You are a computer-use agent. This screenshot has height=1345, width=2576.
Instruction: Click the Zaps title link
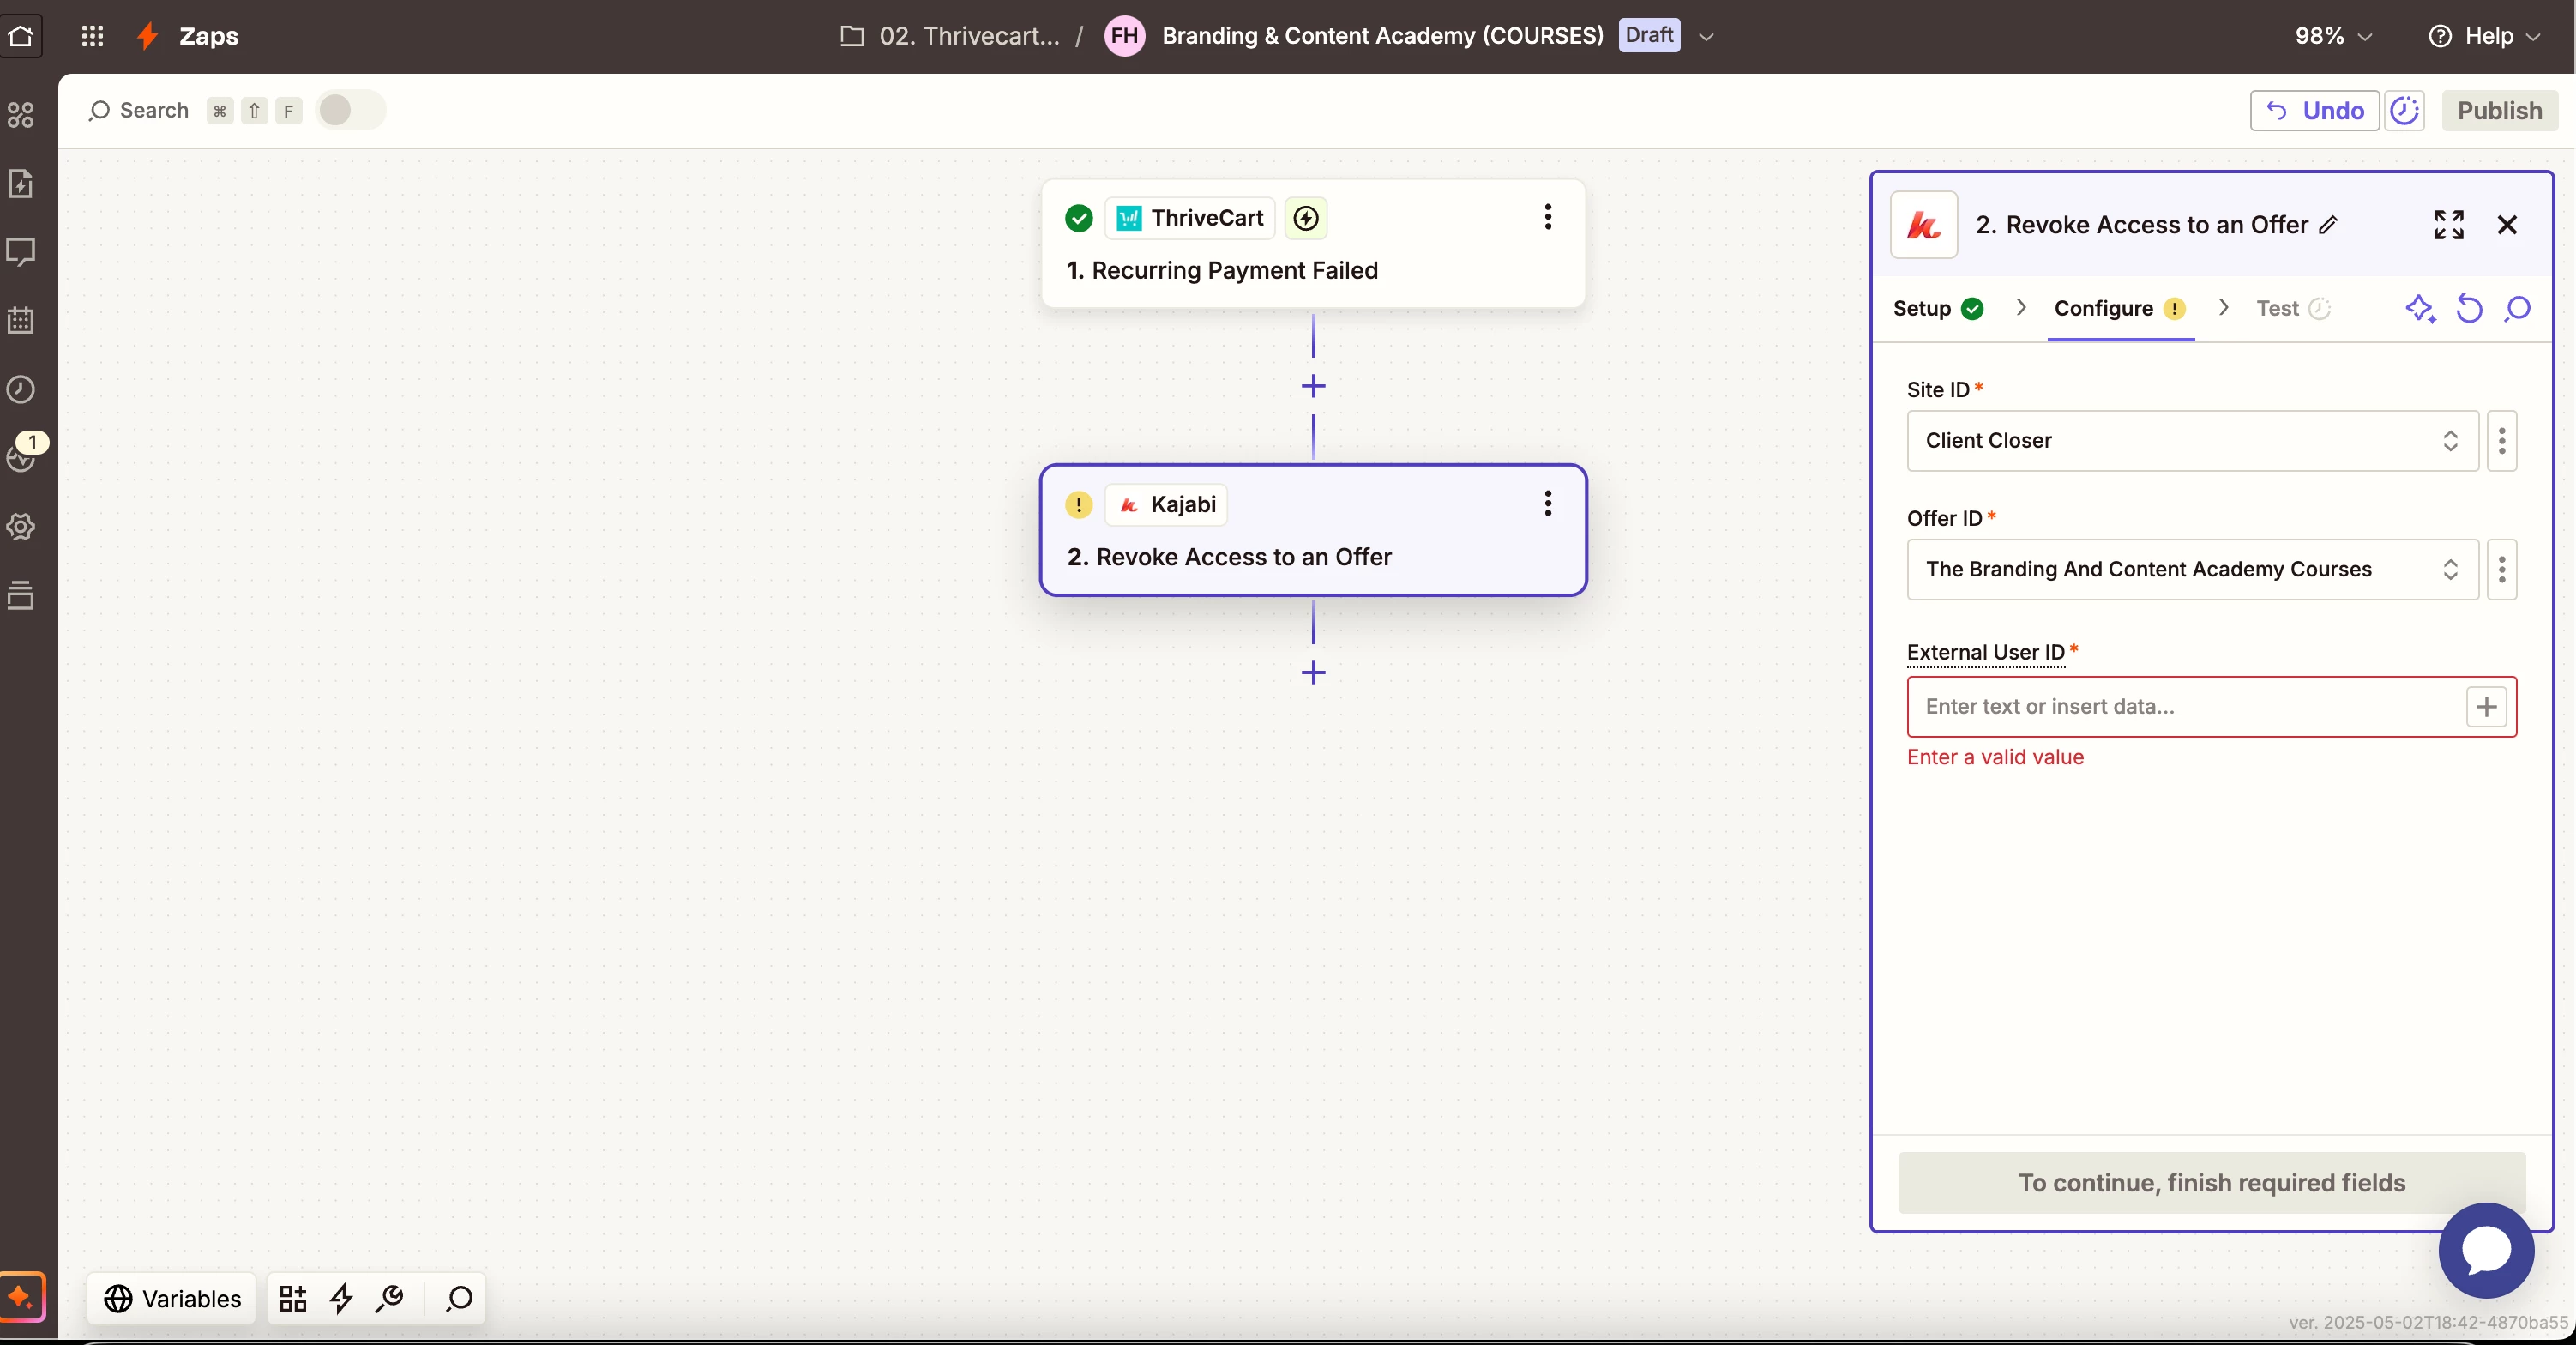[208, 36]
